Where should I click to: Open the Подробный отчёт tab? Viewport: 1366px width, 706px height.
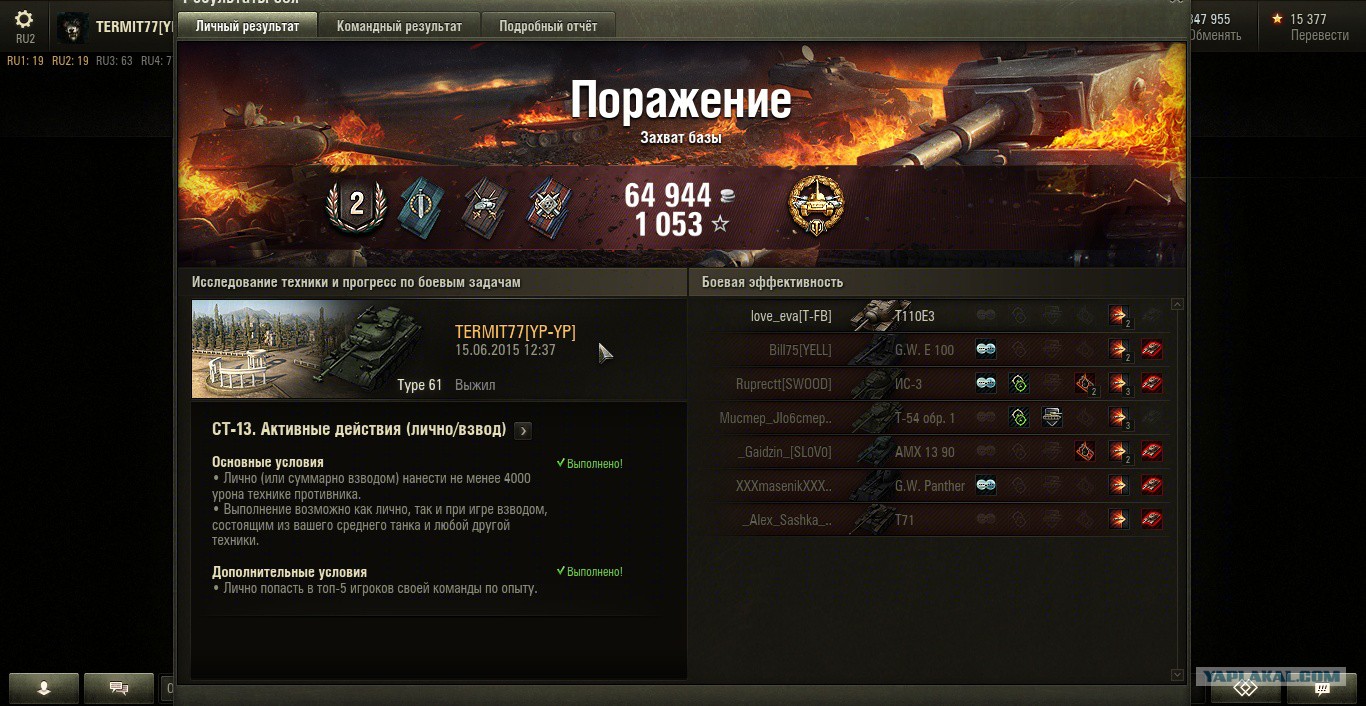tap(548, 26)
